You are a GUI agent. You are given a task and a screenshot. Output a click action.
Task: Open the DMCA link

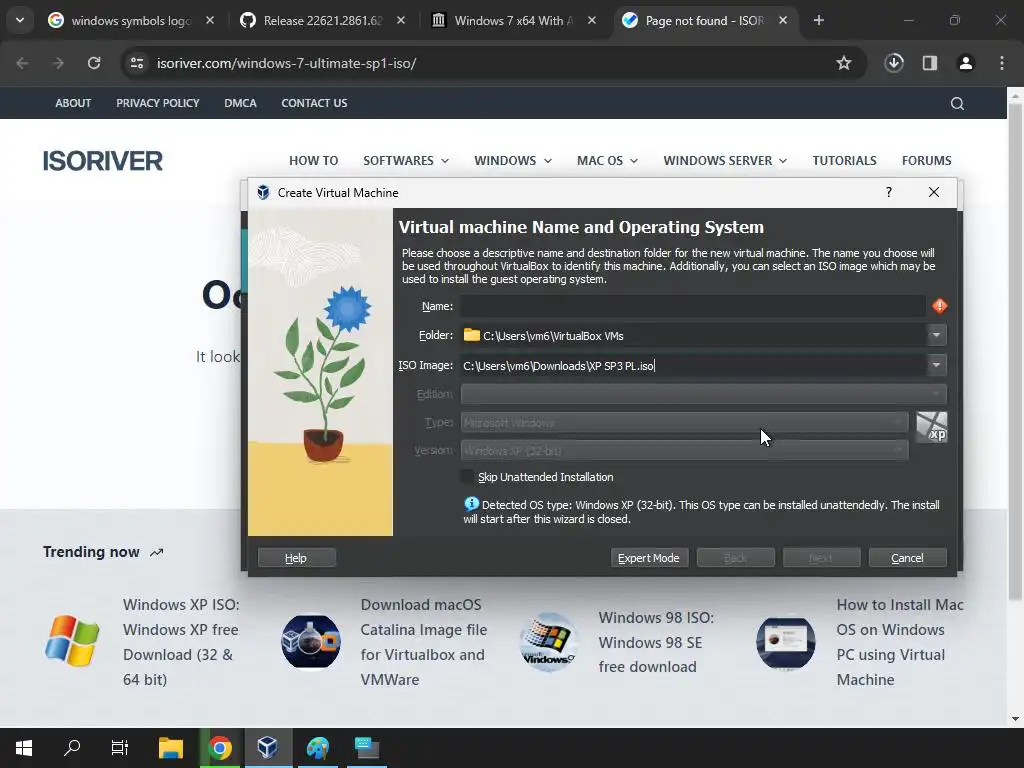click(x=240, y=103)
